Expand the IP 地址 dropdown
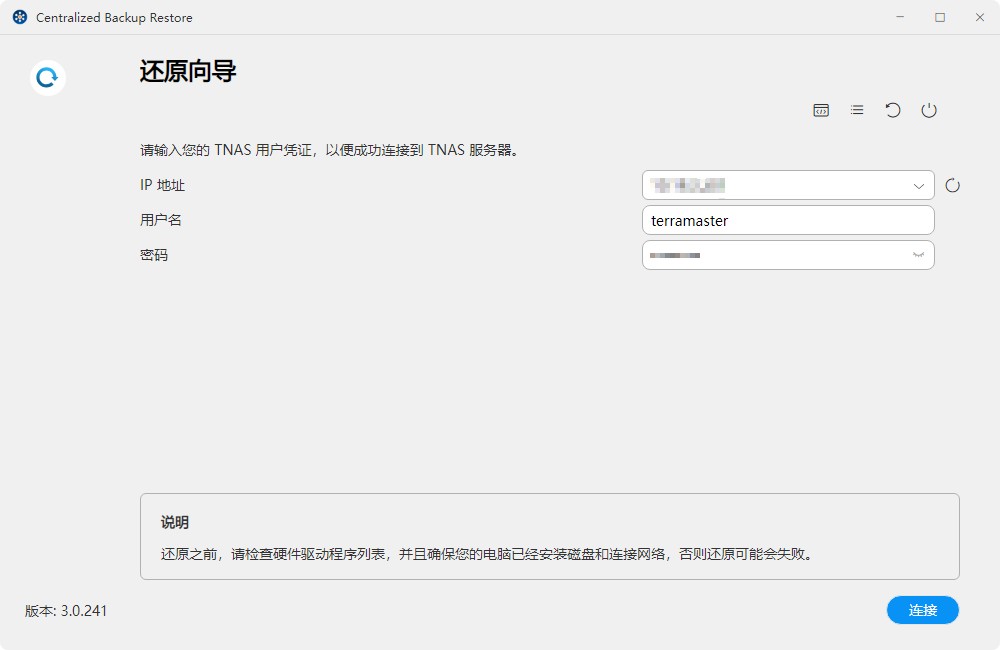 point(918,185)
